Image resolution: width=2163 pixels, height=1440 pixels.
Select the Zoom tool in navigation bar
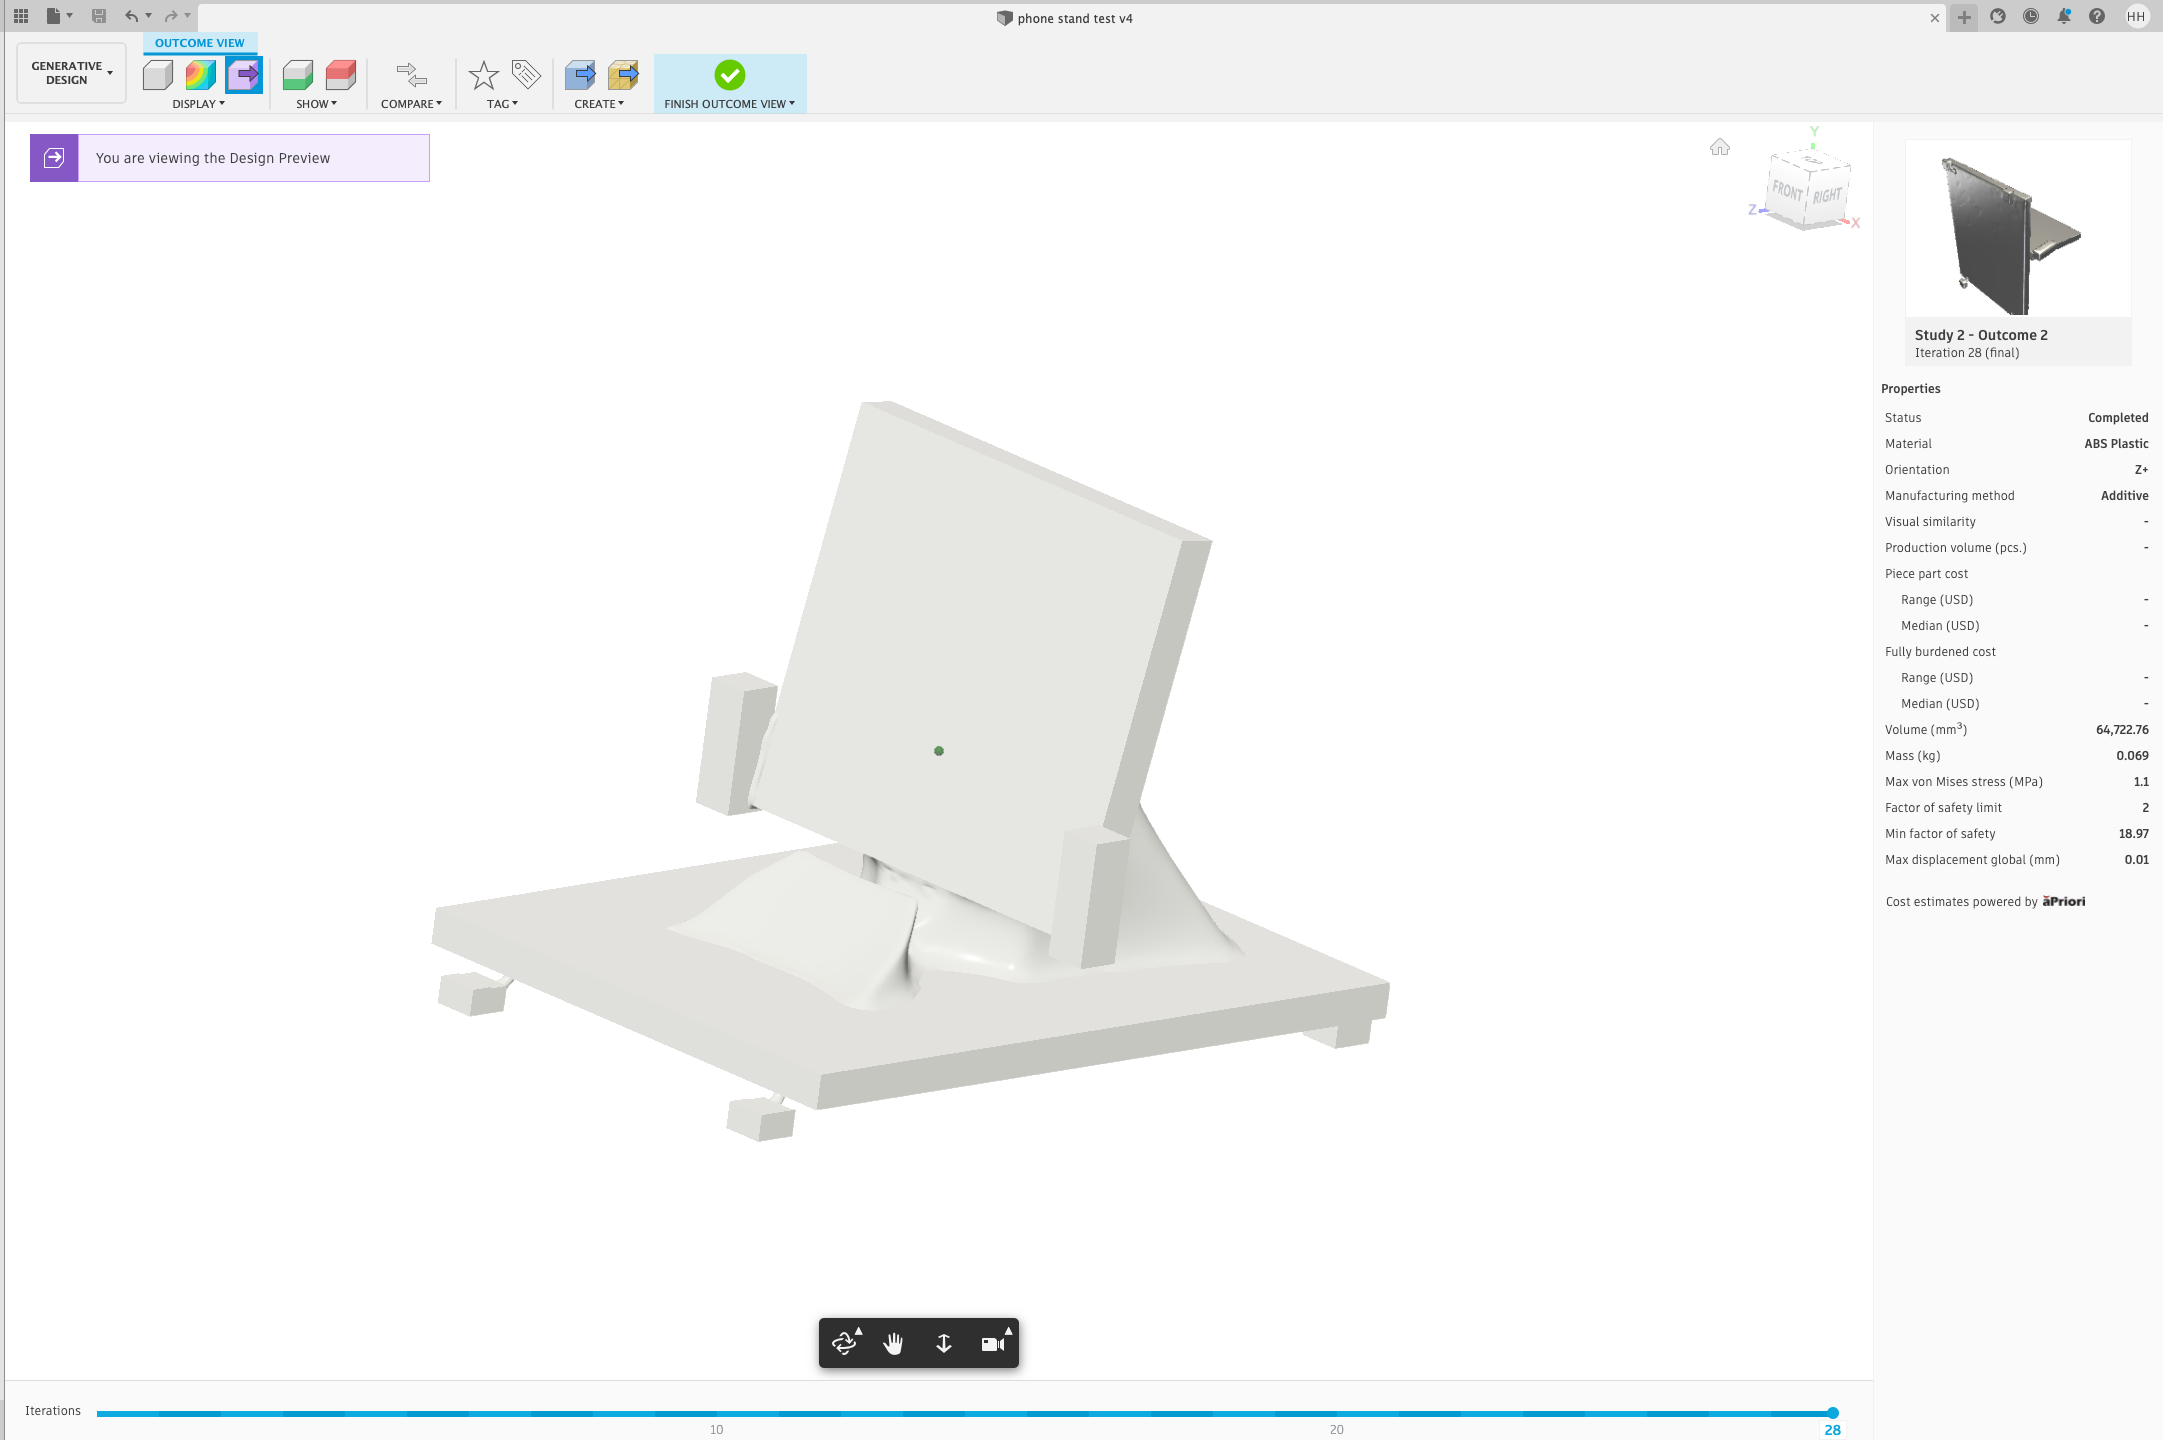942,1343
